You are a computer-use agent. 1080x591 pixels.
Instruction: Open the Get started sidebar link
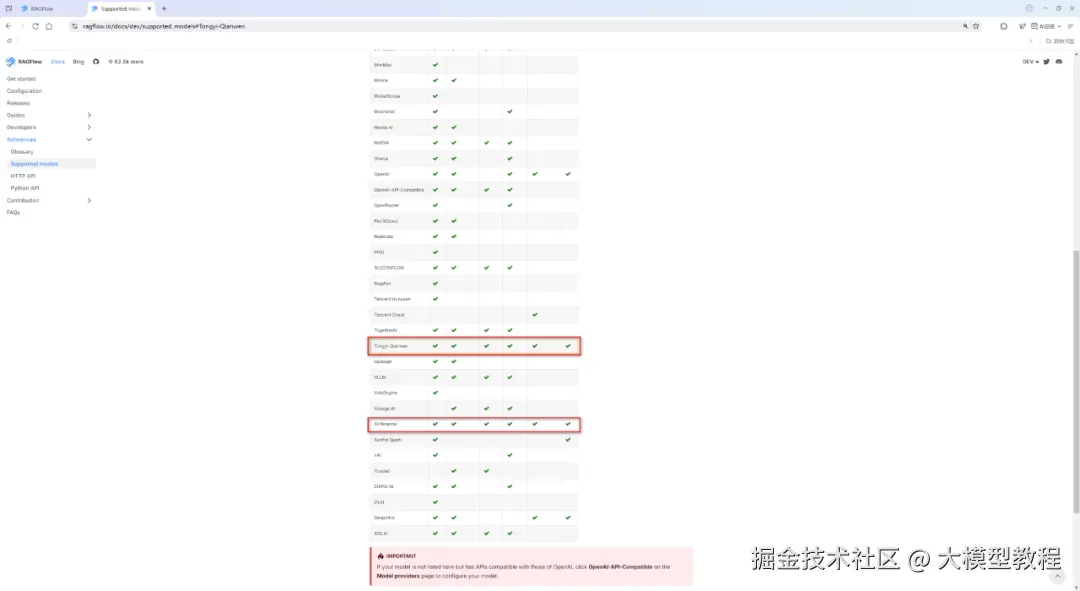(21, 79)
